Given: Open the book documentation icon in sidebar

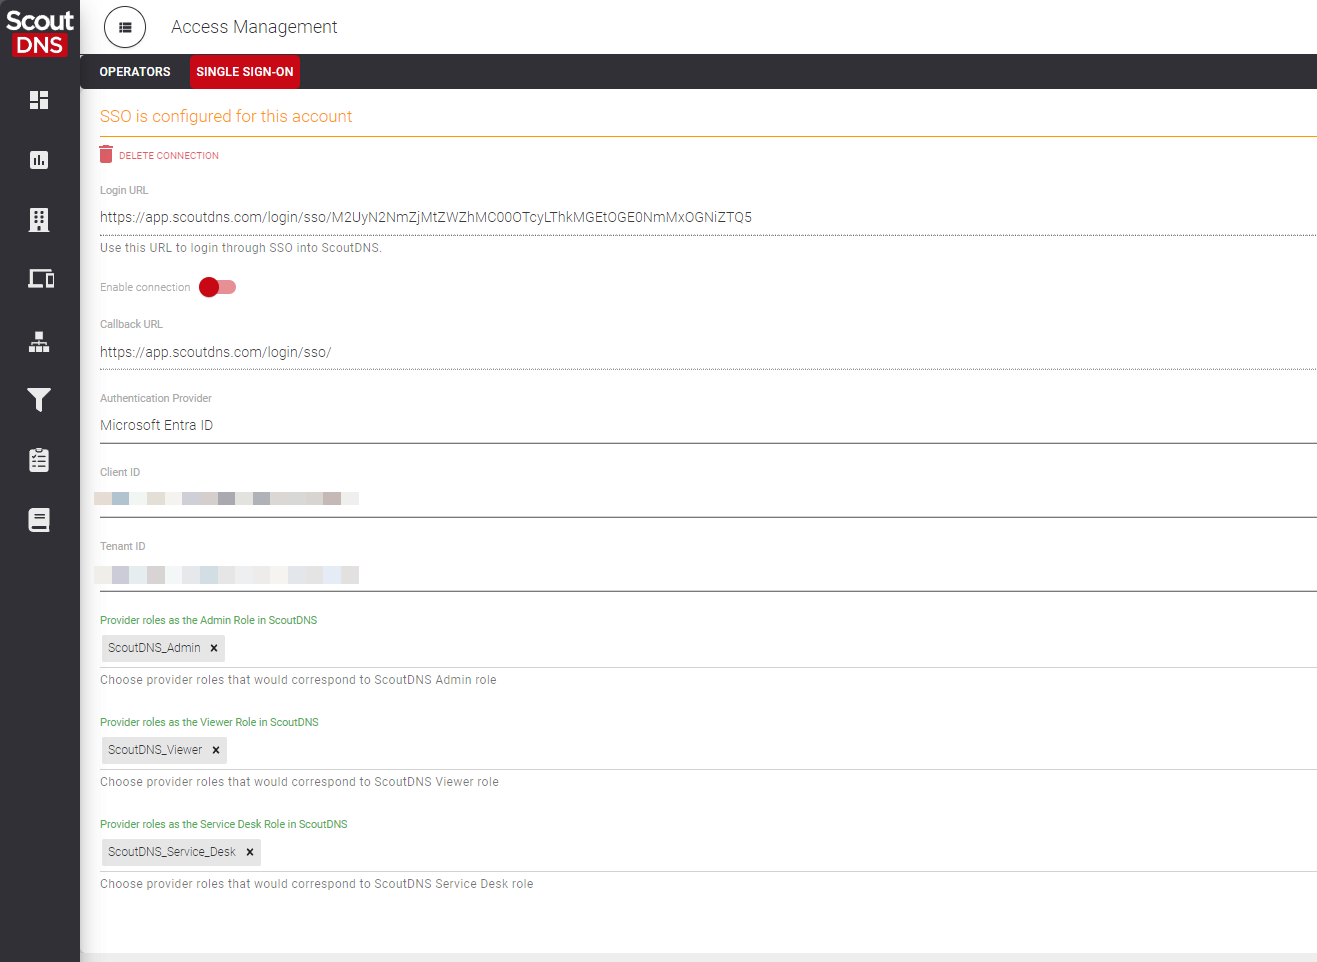Looking at the screenshot, I should 39,520.
